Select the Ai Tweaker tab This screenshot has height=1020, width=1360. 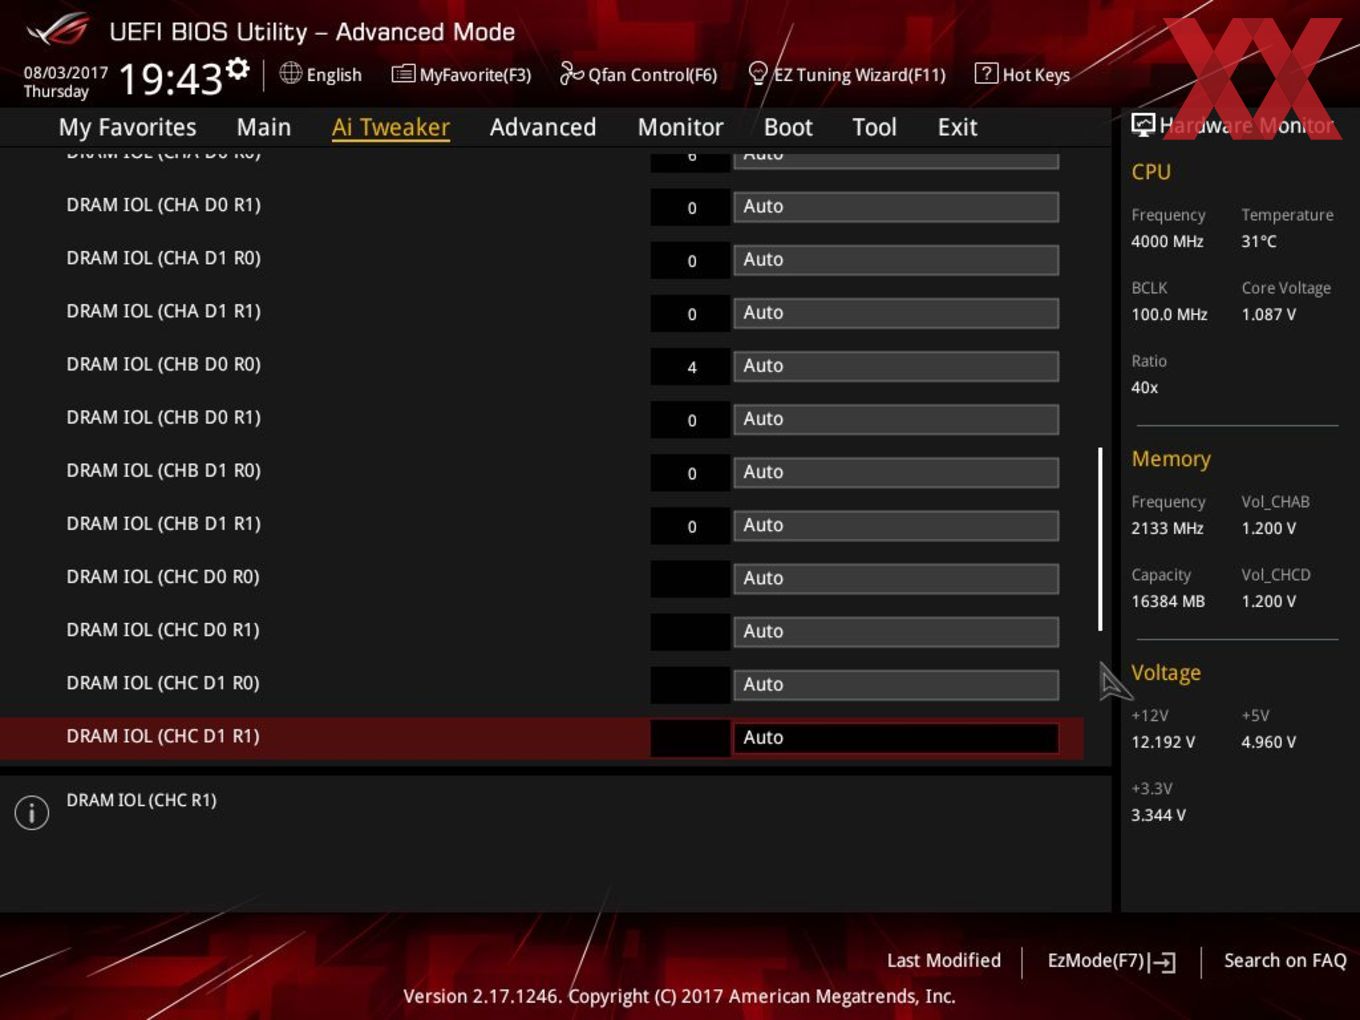[391, 127]
